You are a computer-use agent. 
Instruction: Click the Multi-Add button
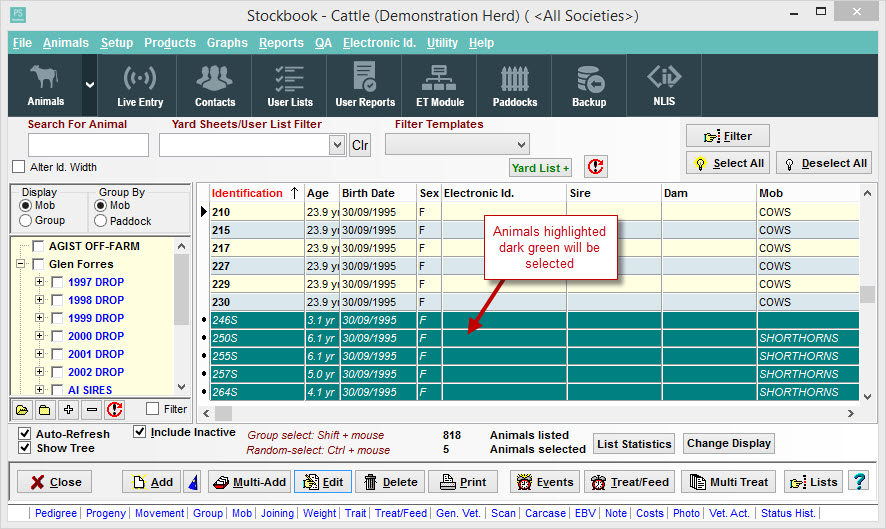click(250, 482)
